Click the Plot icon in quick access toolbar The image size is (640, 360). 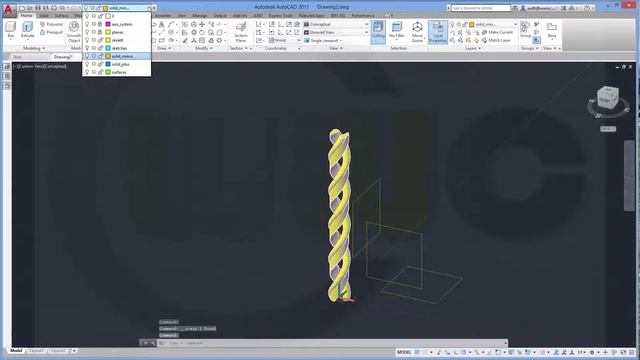coord(54,8)
